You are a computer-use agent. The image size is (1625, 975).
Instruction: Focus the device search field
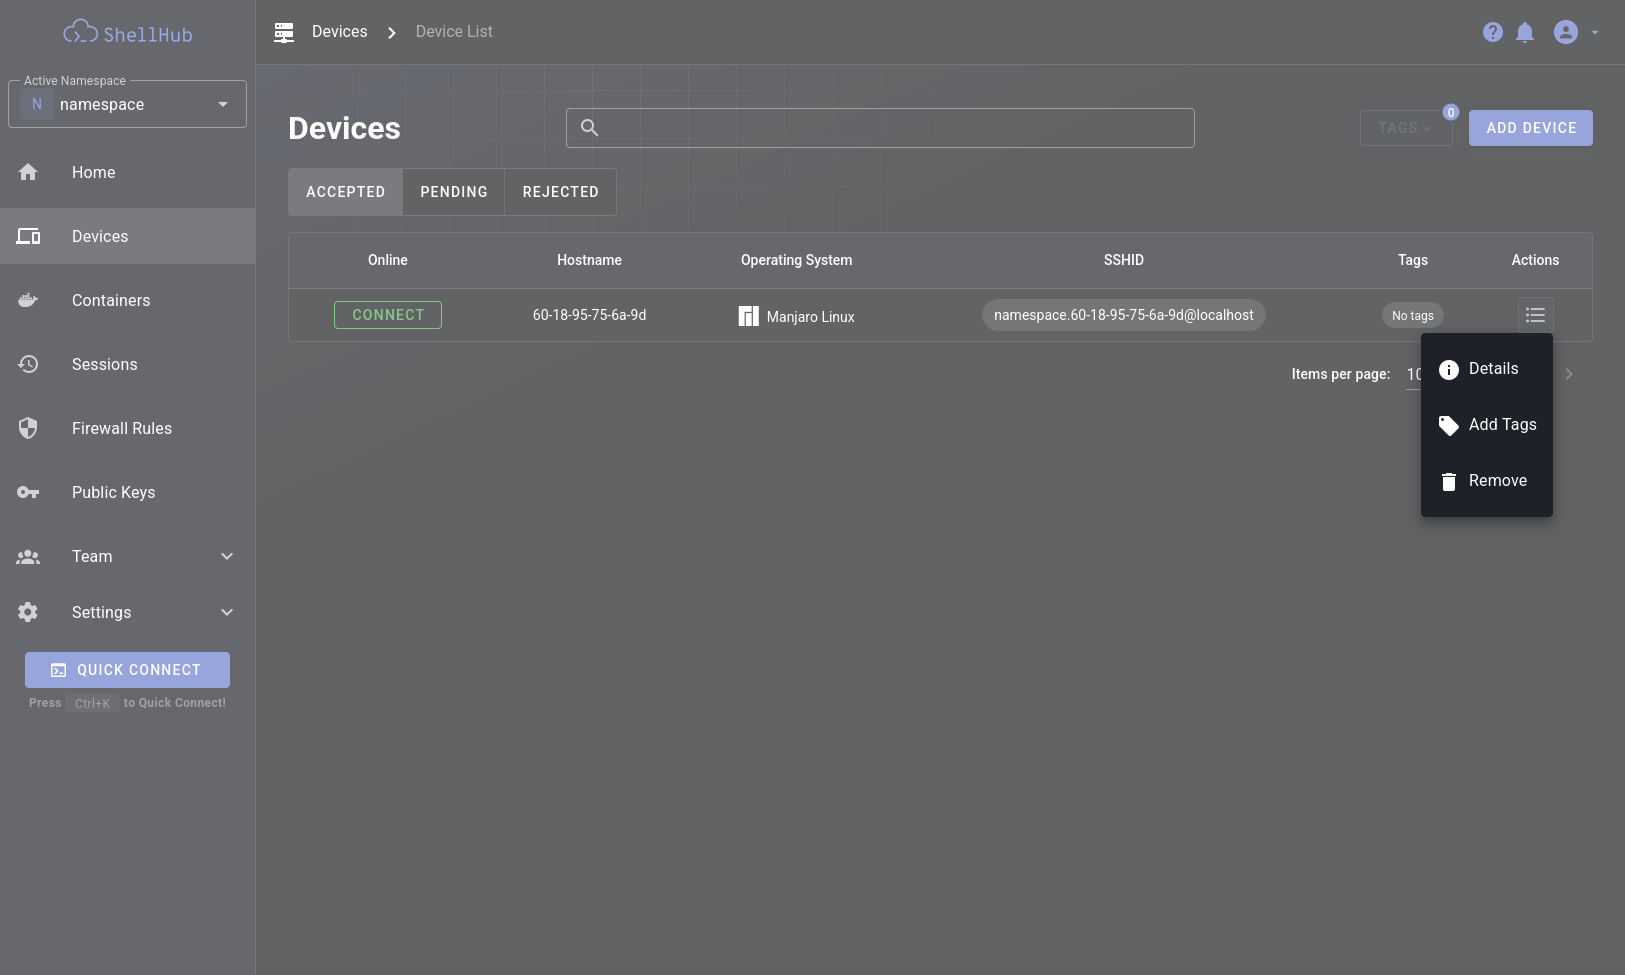880,128
